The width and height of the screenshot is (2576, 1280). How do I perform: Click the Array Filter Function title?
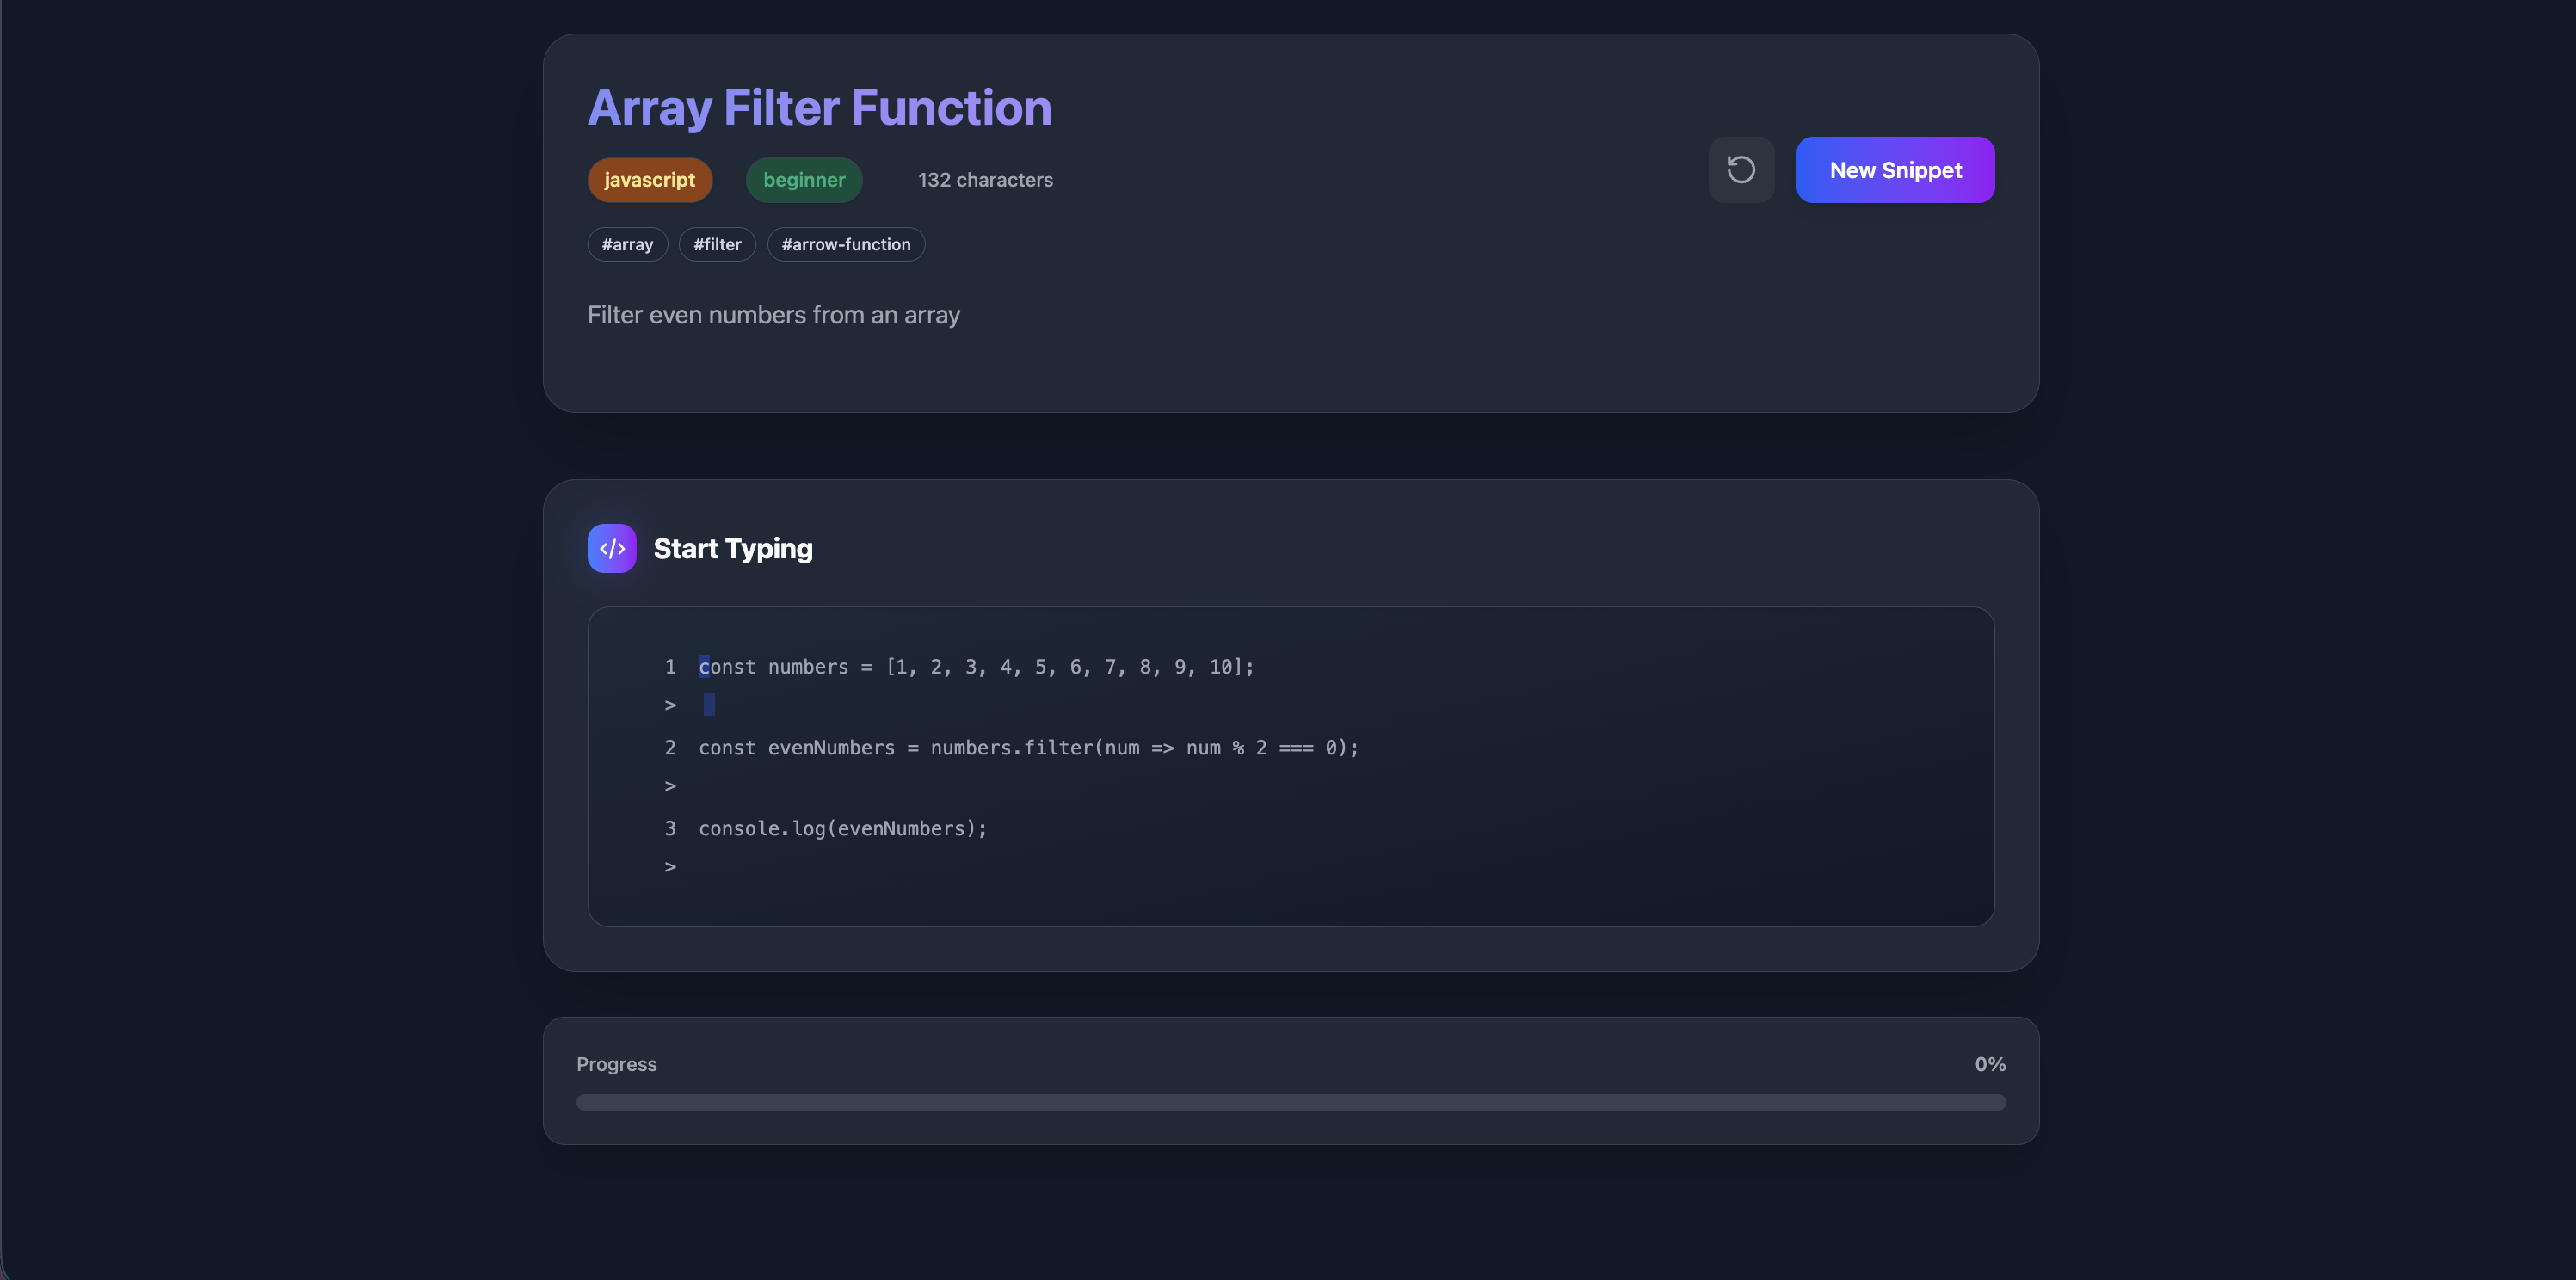click(819, 108)
